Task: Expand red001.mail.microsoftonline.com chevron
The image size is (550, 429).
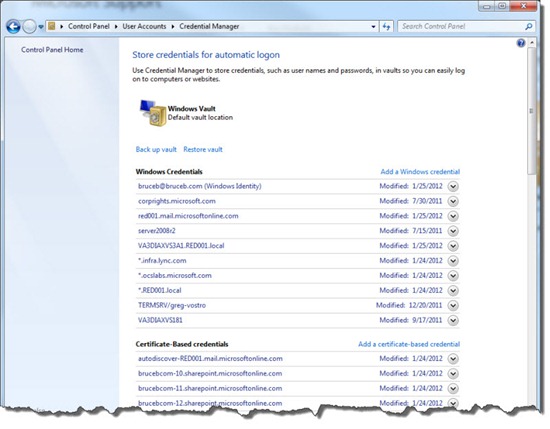Action: click(453, 216)
